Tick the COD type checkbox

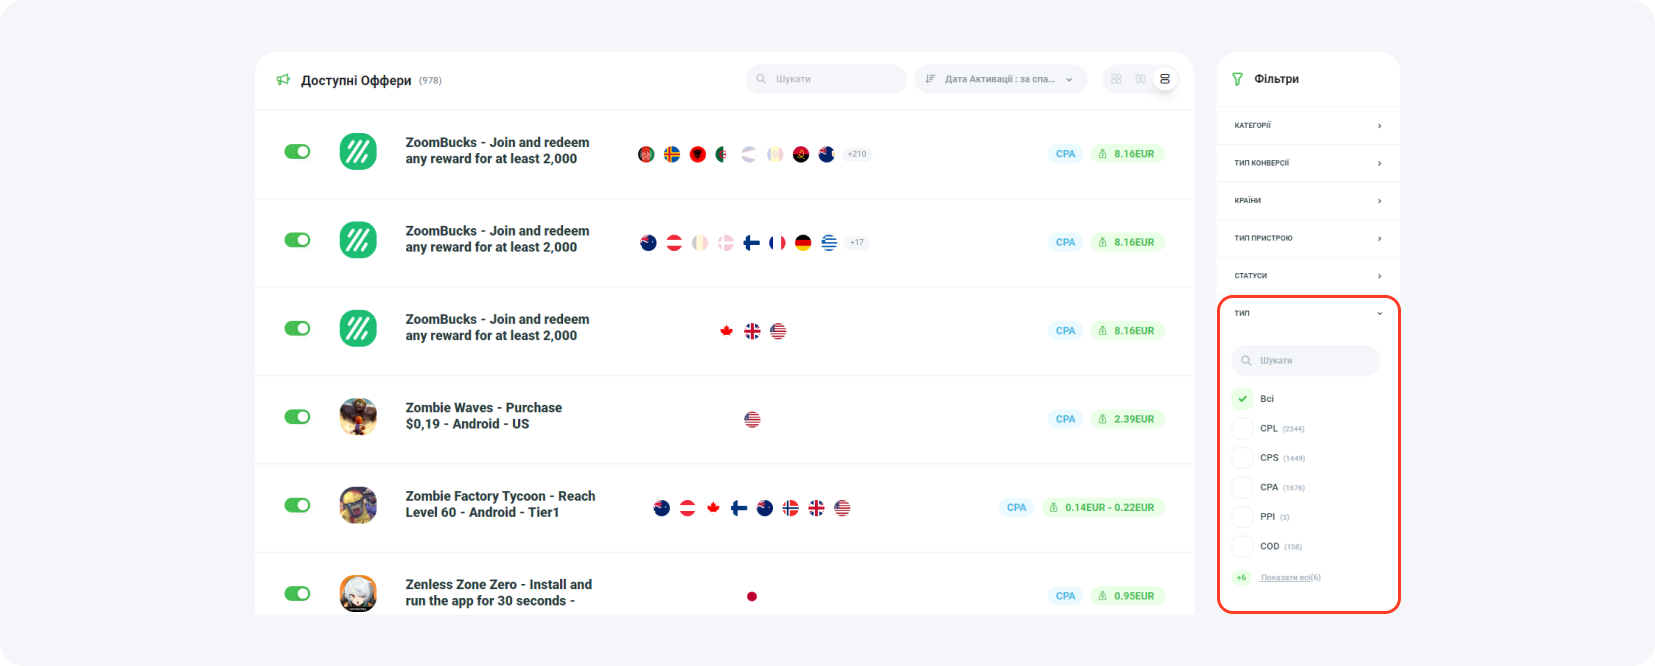click(1242, 546)
